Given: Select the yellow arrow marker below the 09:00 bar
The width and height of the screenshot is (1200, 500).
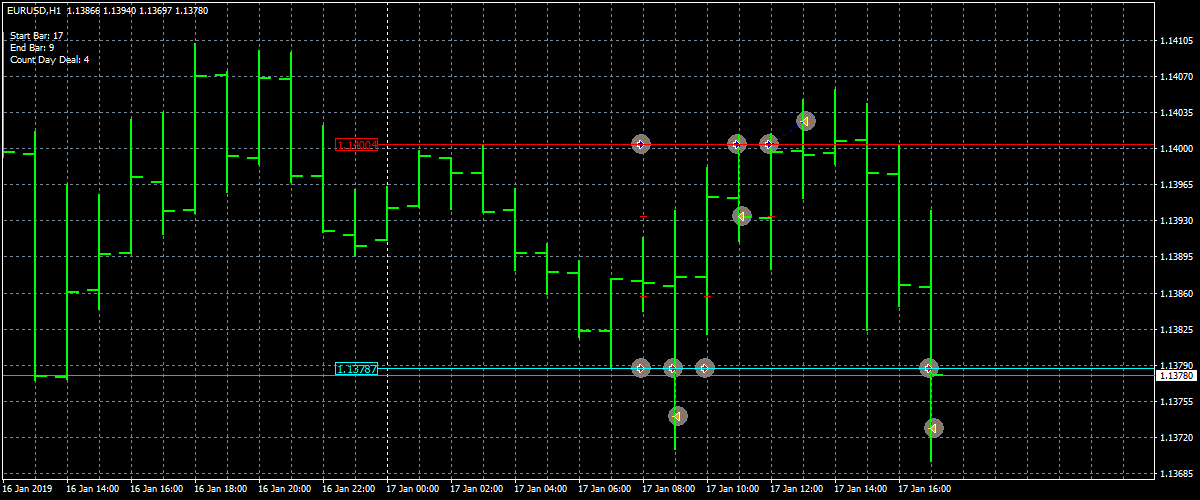Looking at the screenshot, I should 677,415.
